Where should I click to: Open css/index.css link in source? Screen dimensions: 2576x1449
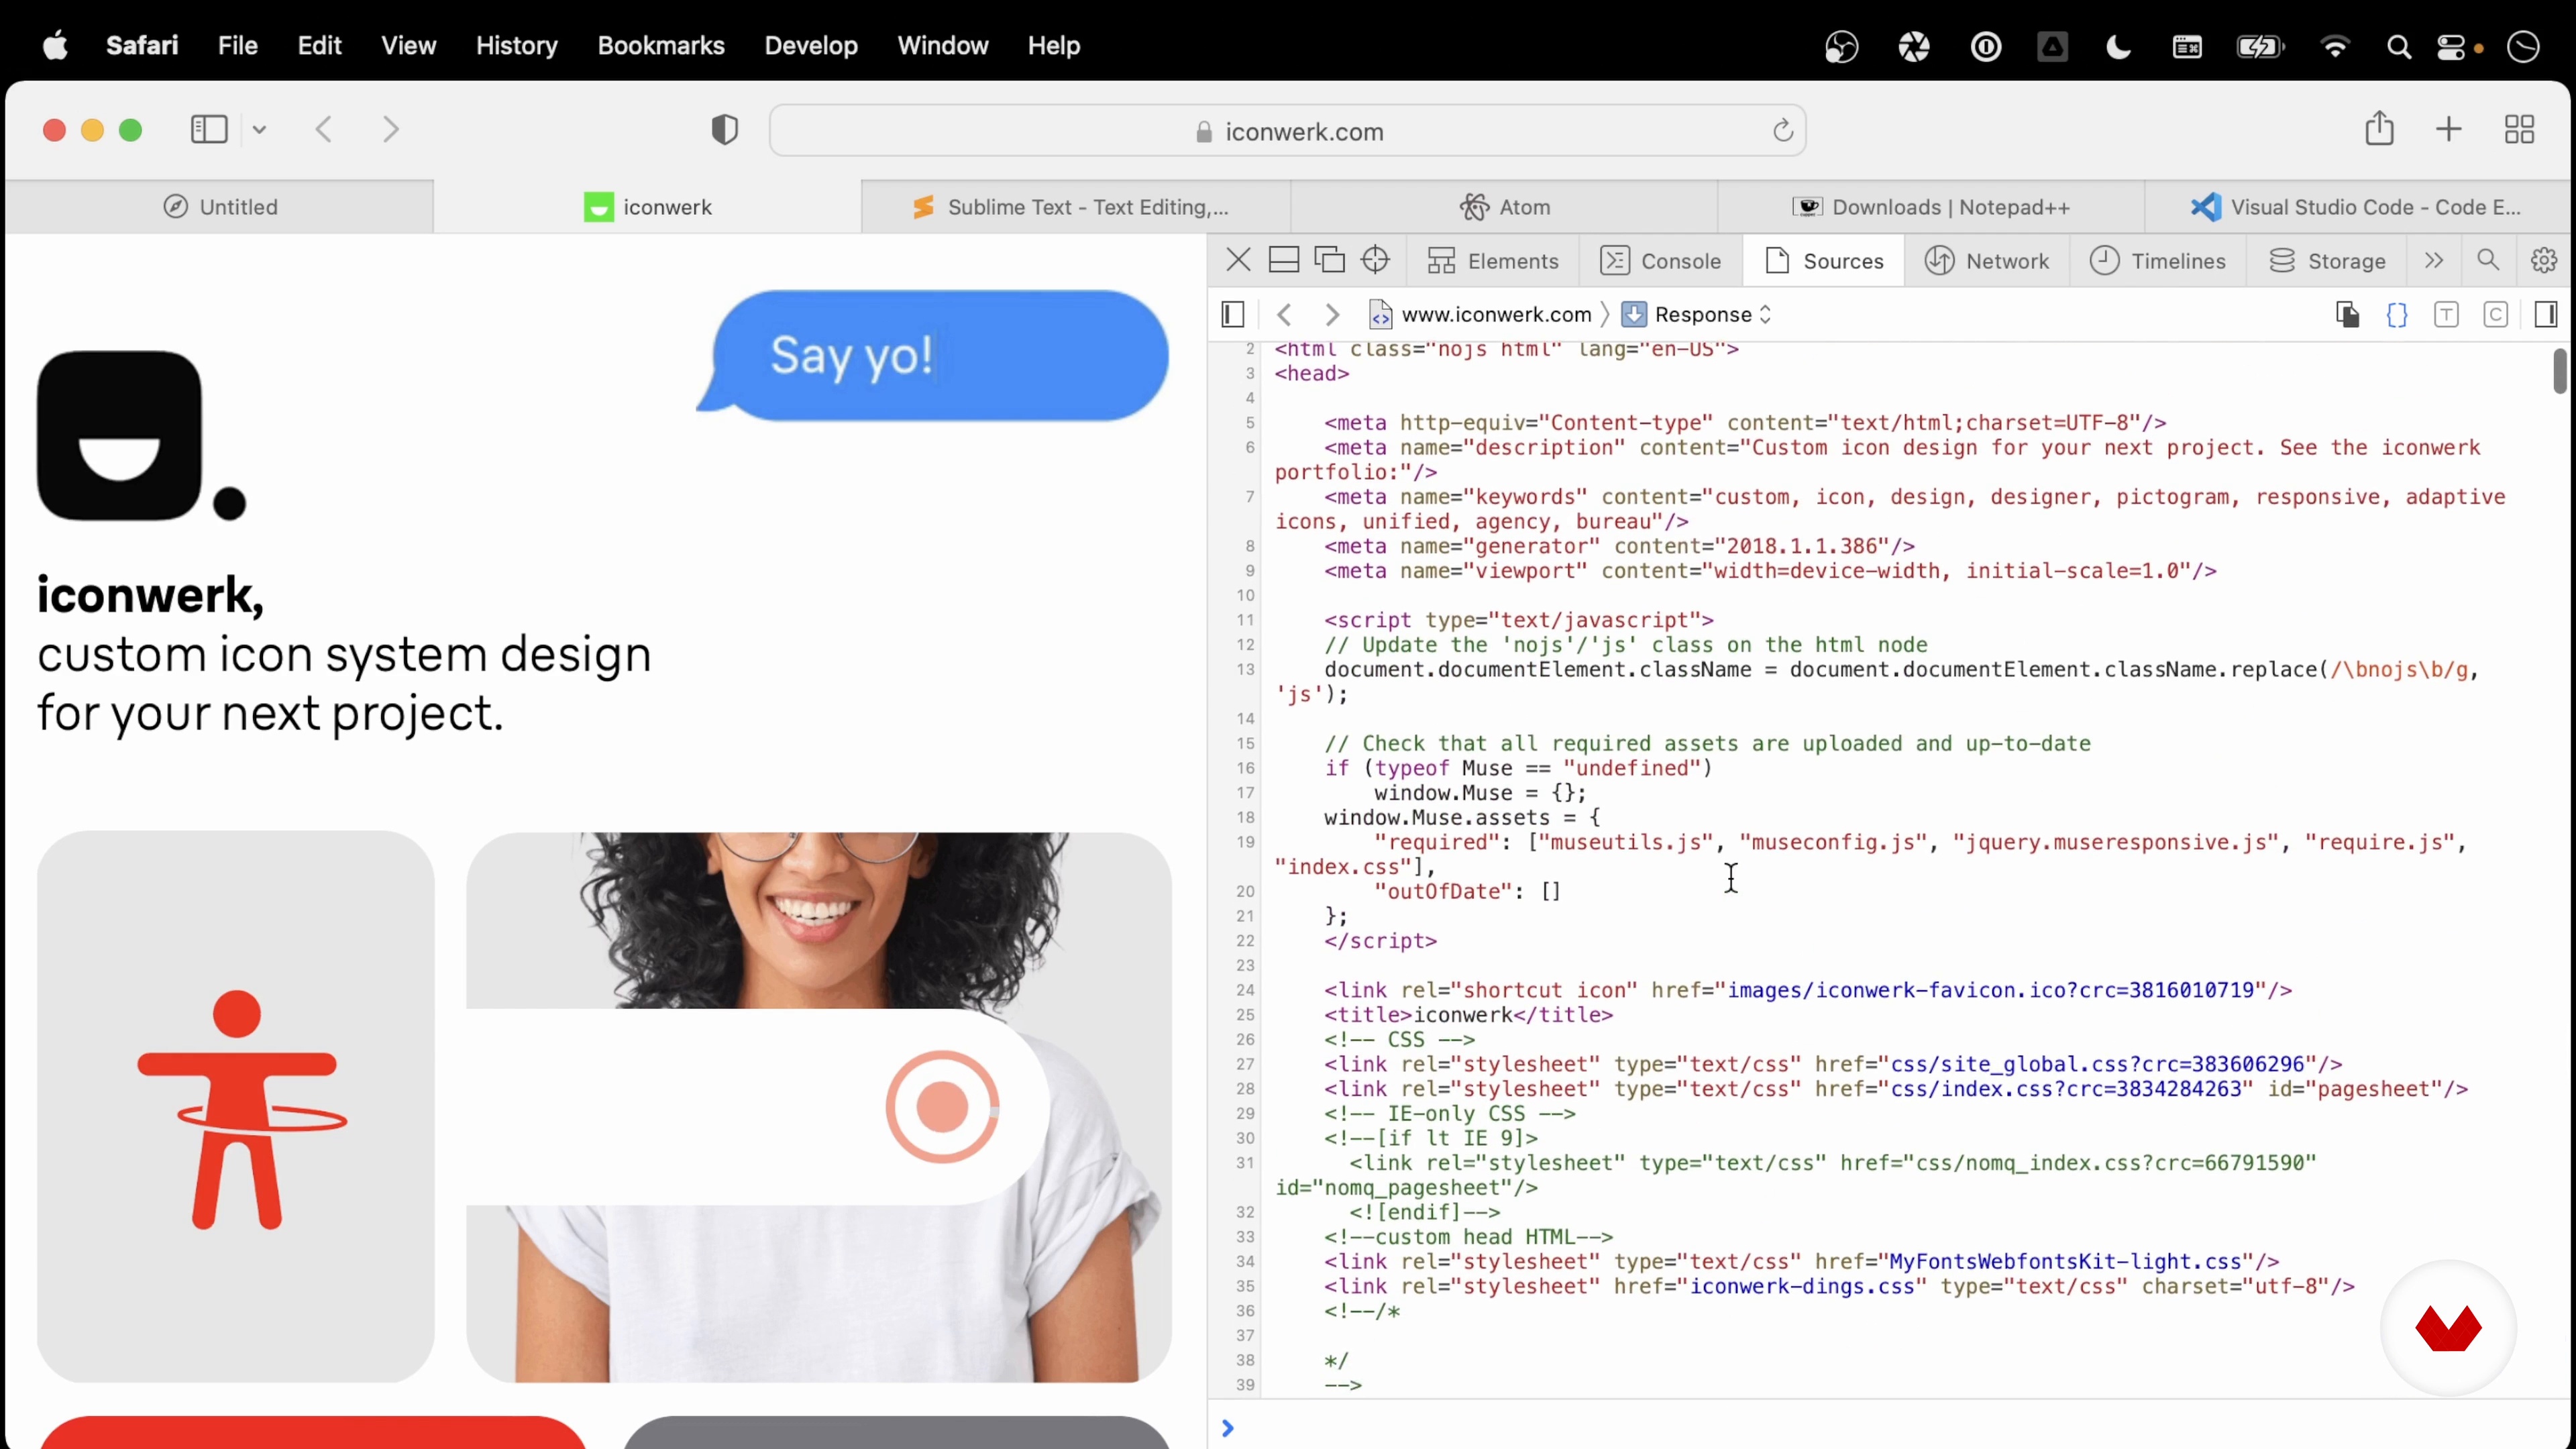tap(2066, 1088)
